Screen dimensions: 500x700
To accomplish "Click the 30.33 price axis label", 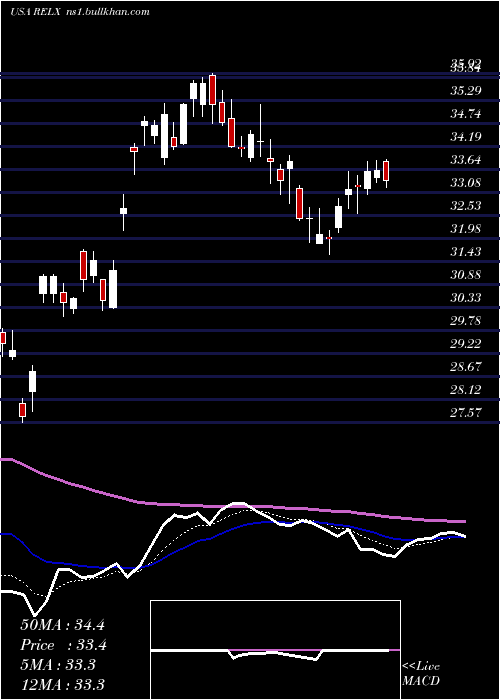I will pyautogui.click(x=466, y=298).
